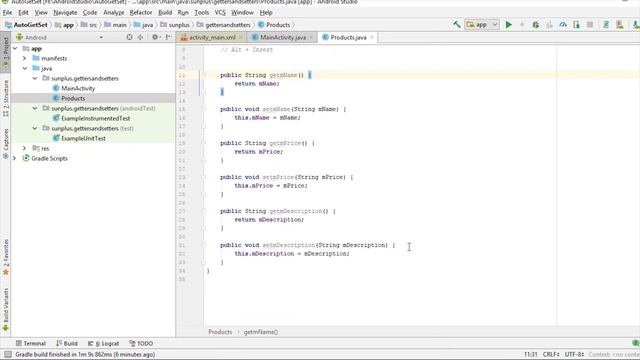The image size is (640, 360).
Task: Click UTF-8 encoding in status bar
Action: pos(574,355)
